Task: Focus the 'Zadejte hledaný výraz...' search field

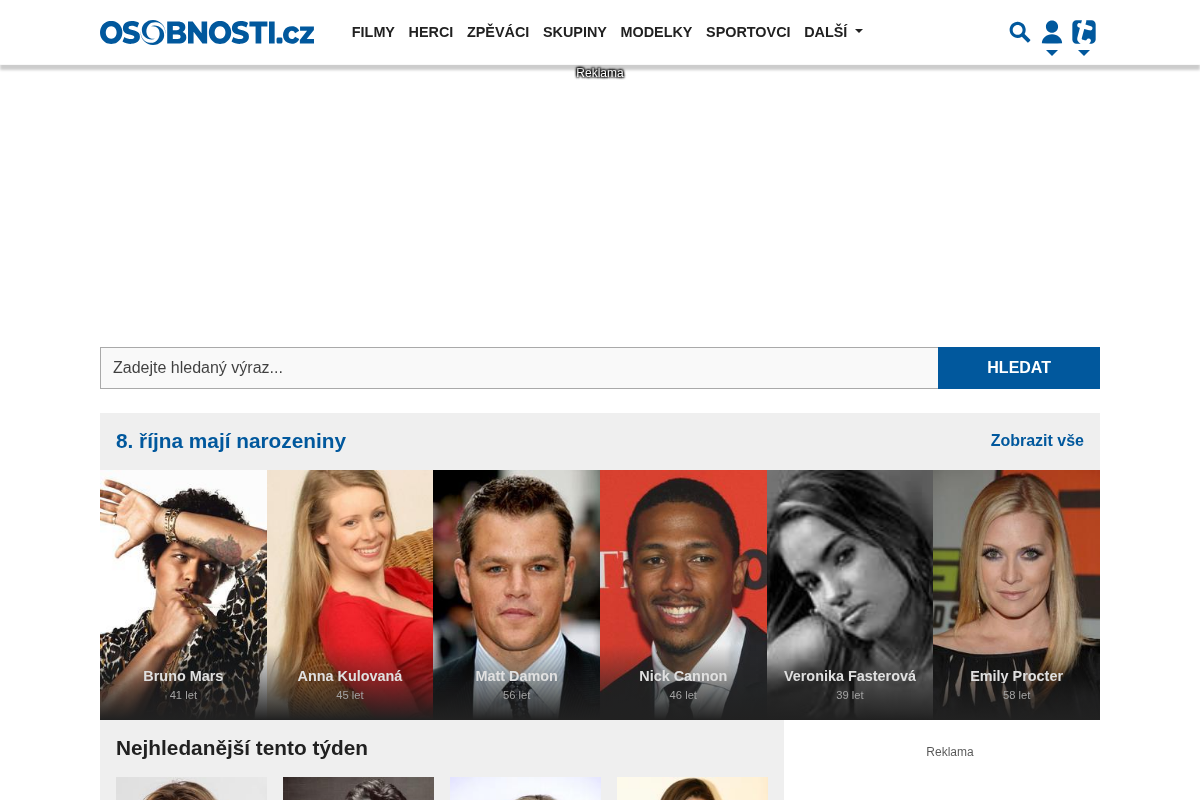Action: pos(519,368)
